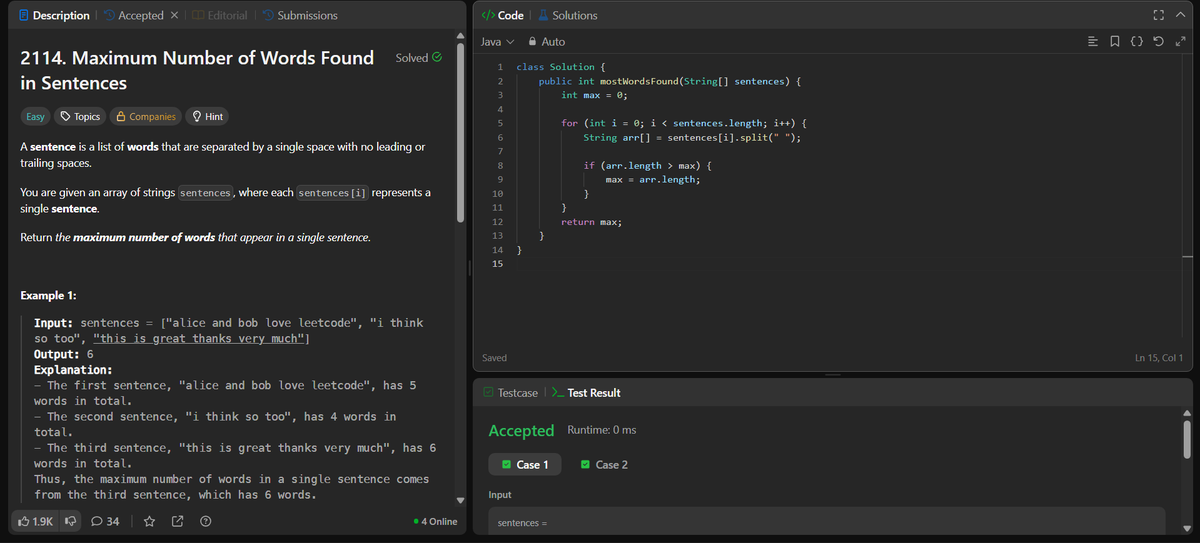Screen dimensions: 1200x543
Task: Open the Java language dropdown
Action: [x=497, y=42]
